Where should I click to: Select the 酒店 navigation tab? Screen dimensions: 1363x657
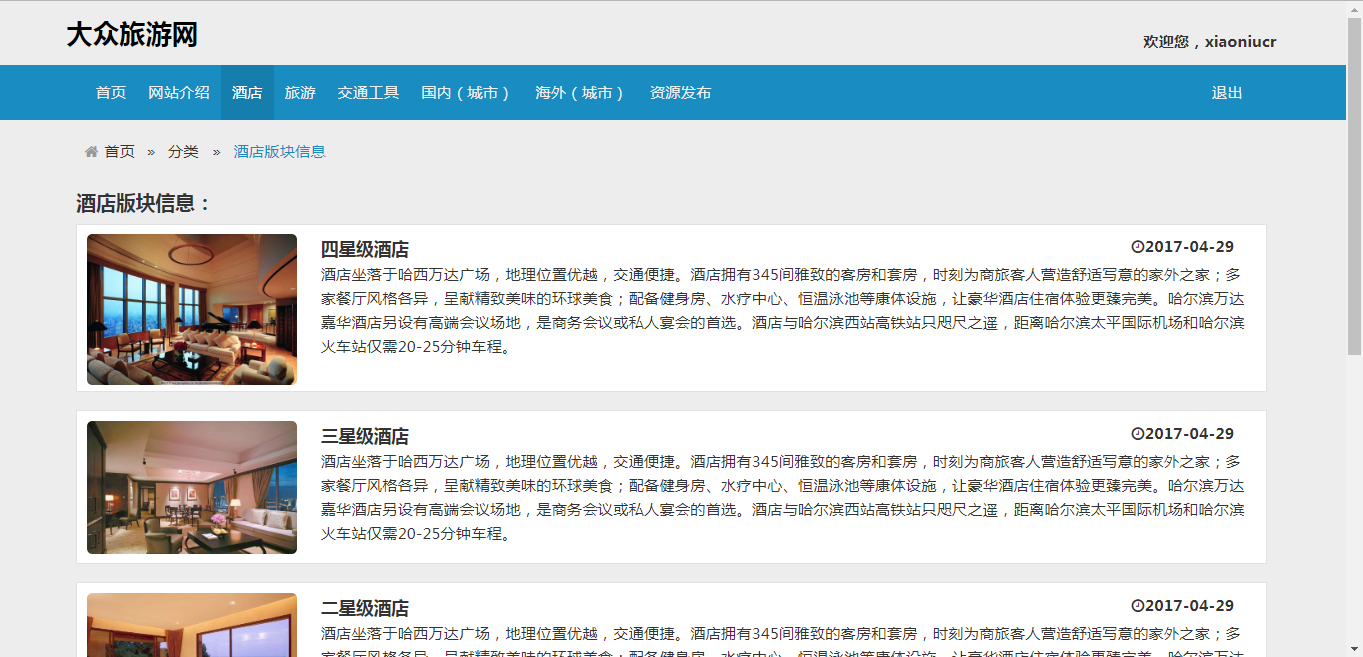[247, 93]
